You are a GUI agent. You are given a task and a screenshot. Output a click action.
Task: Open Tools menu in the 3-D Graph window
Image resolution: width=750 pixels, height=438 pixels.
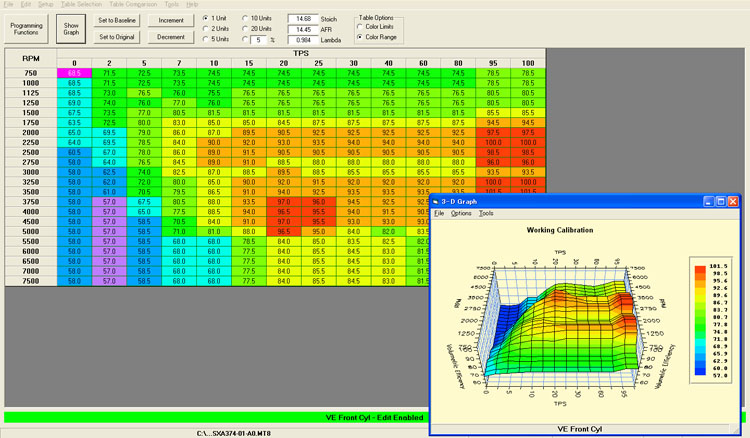tap(486, 214)
